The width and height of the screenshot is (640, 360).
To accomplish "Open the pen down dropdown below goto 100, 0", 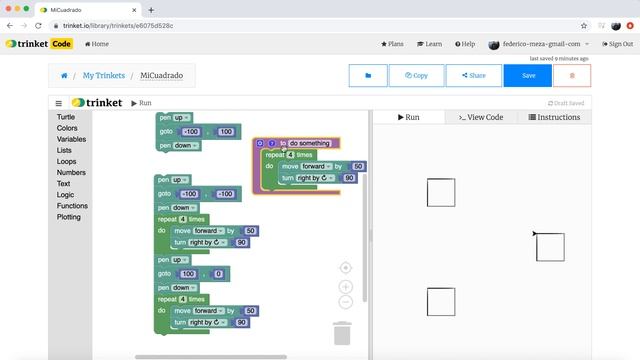I will coord(184,288).
